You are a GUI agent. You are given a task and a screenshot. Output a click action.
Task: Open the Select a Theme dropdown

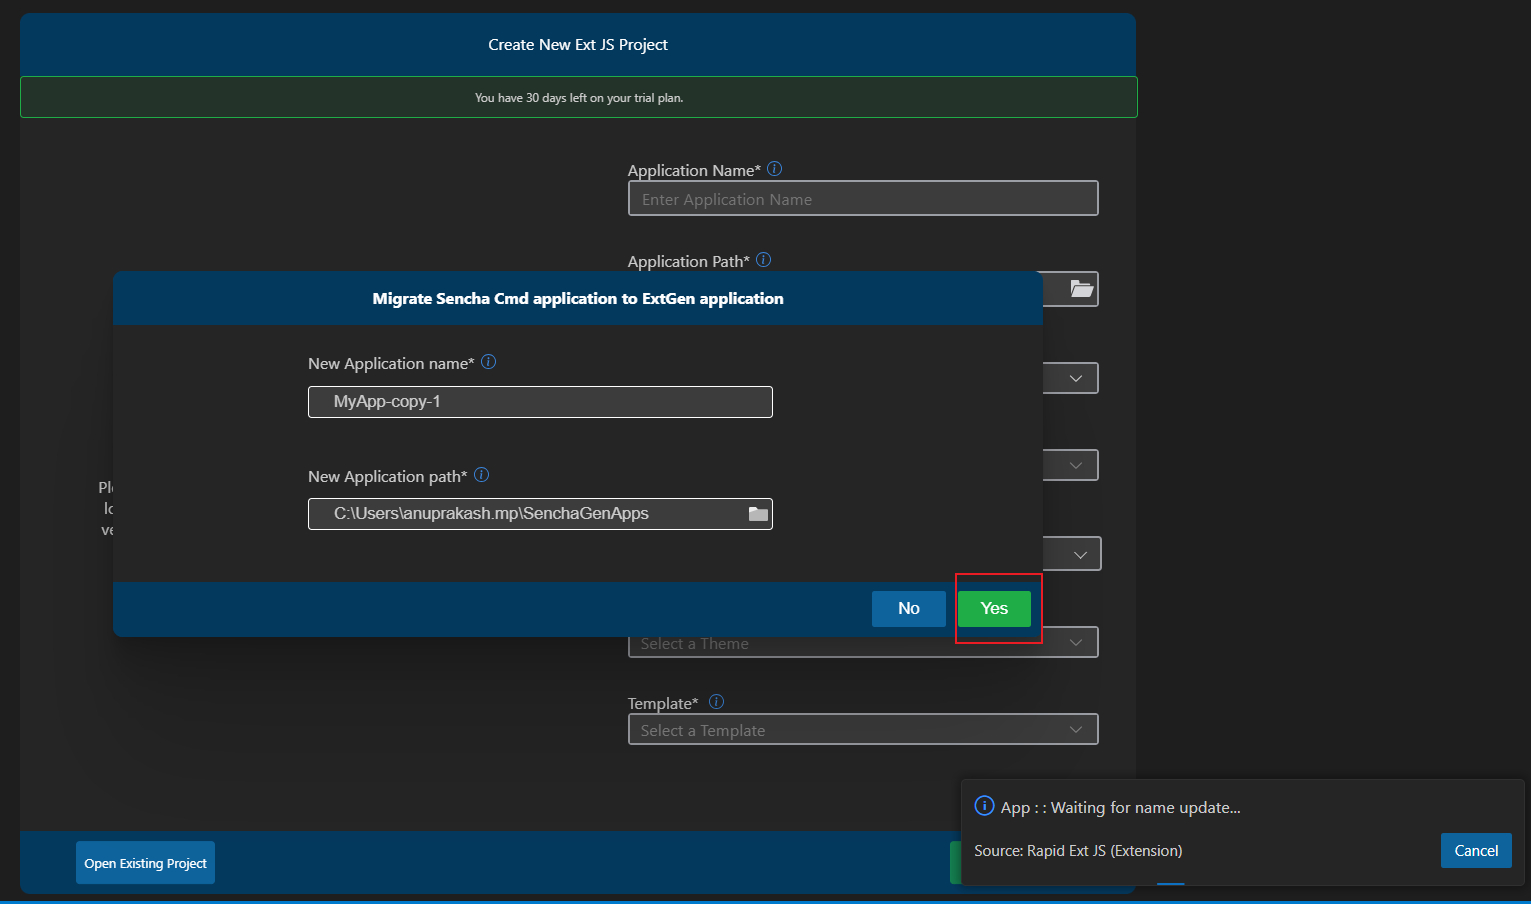click(1075, 643)
